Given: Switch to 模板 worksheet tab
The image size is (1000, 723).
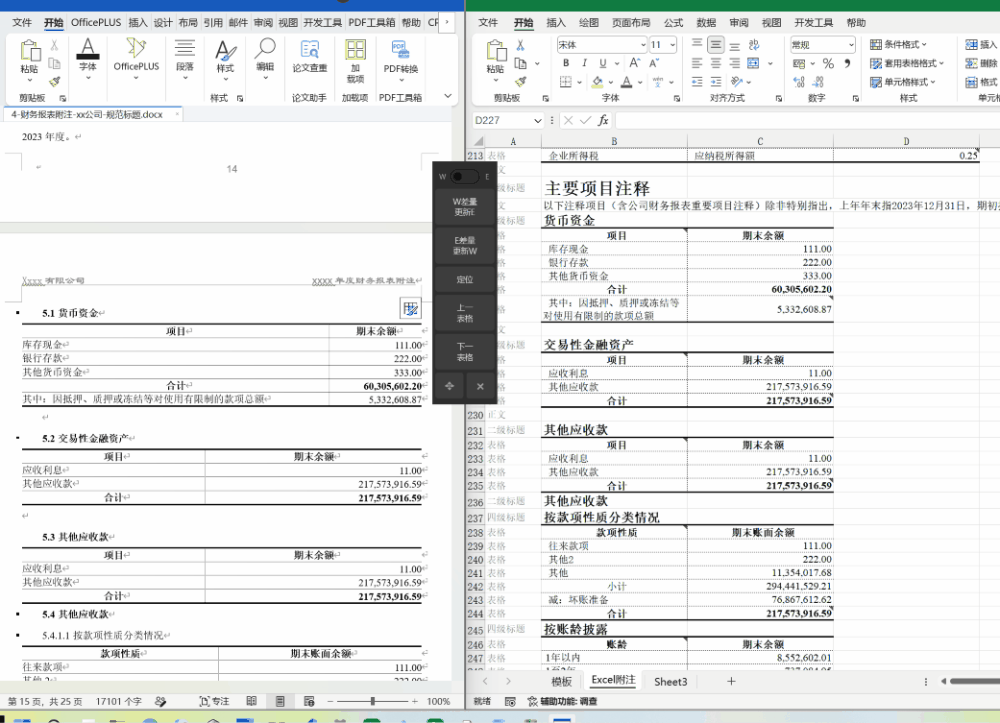Looking at the screenshot, I should [561, 682].
